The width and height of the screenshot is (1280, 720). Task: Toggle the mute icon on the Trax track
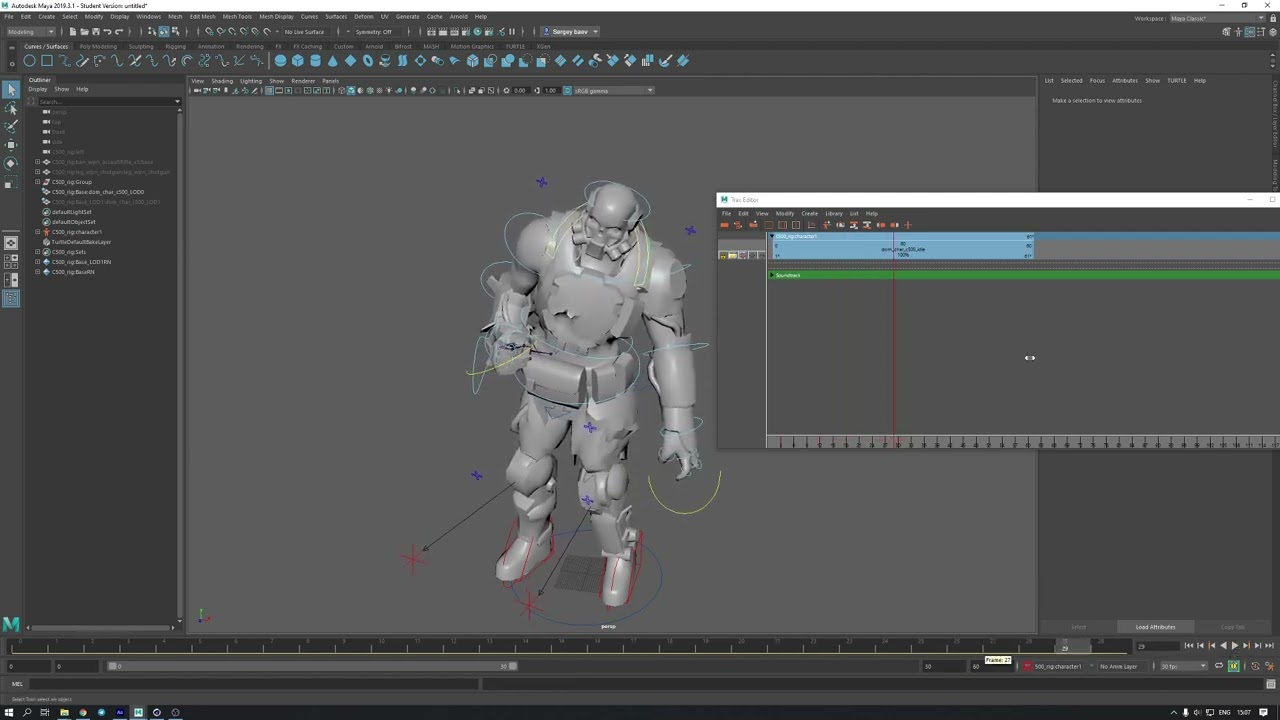pos(743,256)
